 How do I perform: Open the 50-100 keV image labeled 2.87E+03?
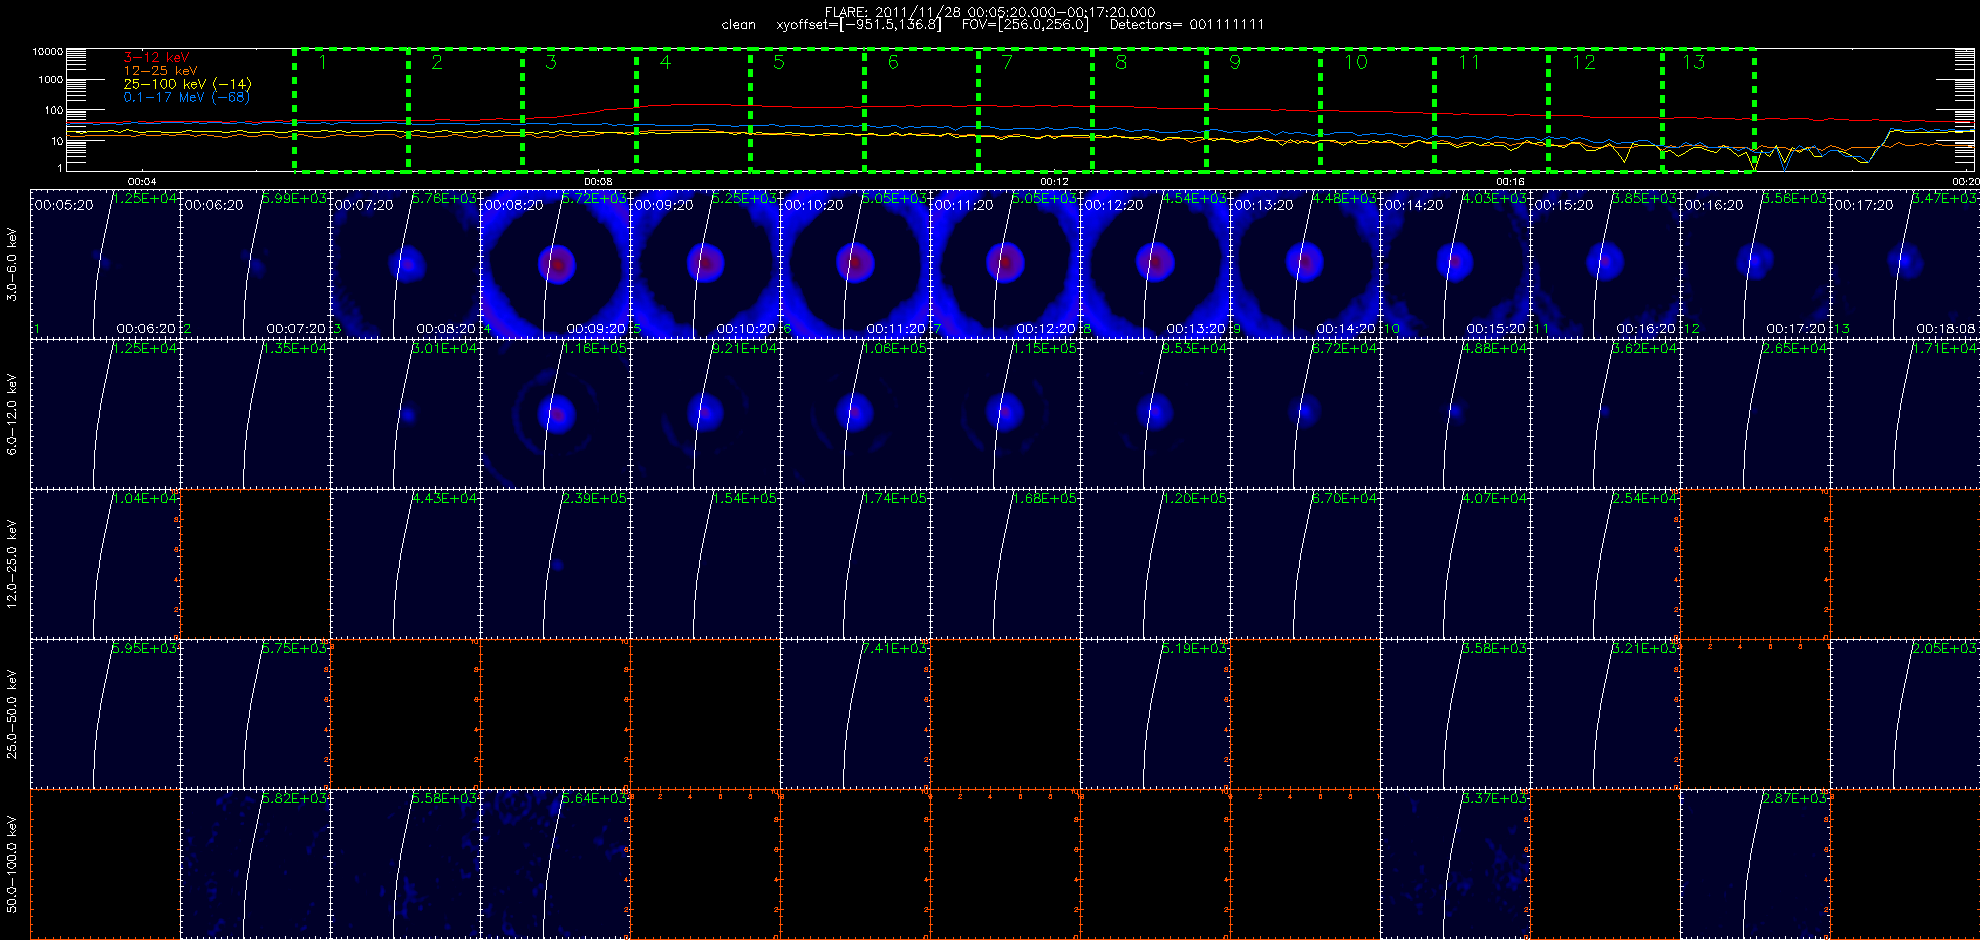[1755, 864]
